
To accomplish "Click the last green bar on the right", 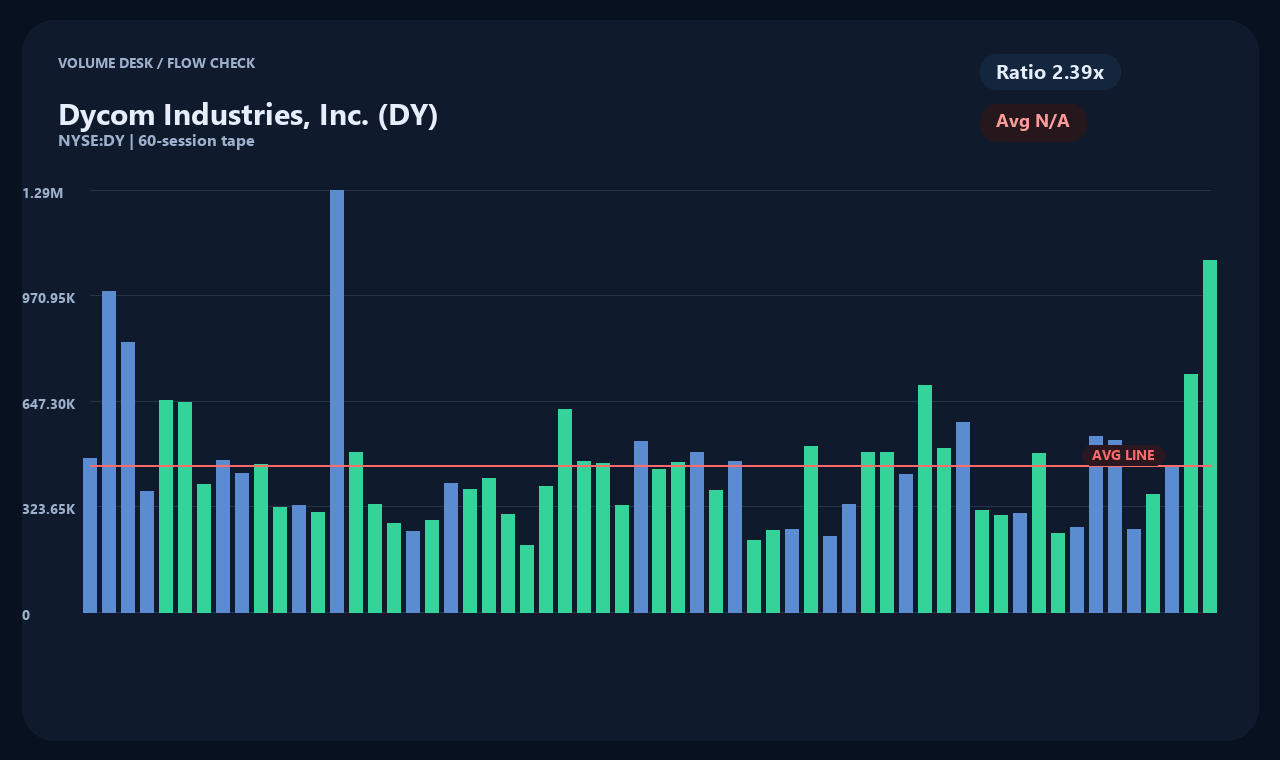I will (x=1210, y=436).
